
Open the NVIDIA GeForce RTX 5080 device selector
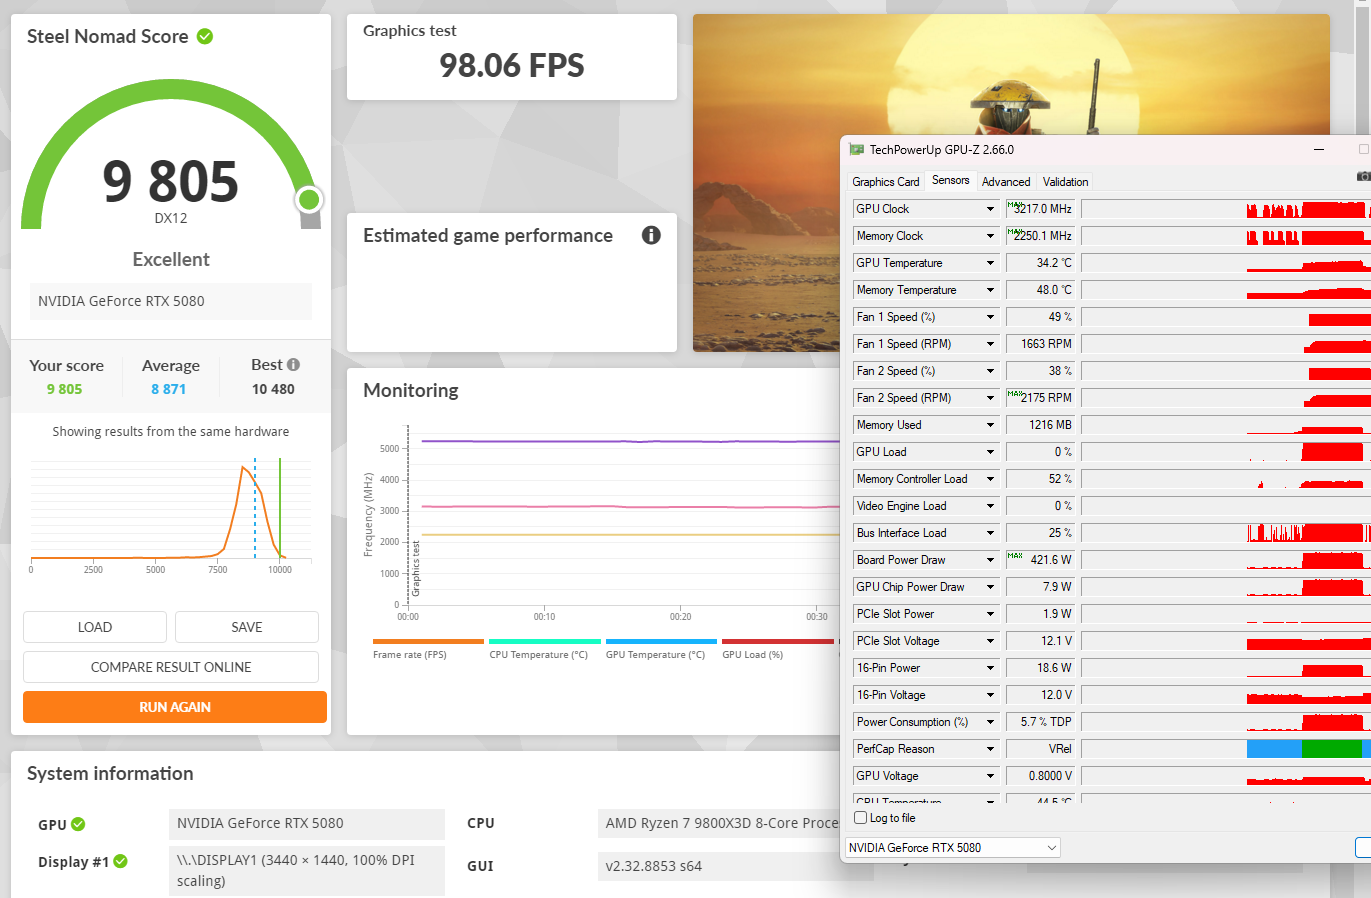[x=952, y=848]
